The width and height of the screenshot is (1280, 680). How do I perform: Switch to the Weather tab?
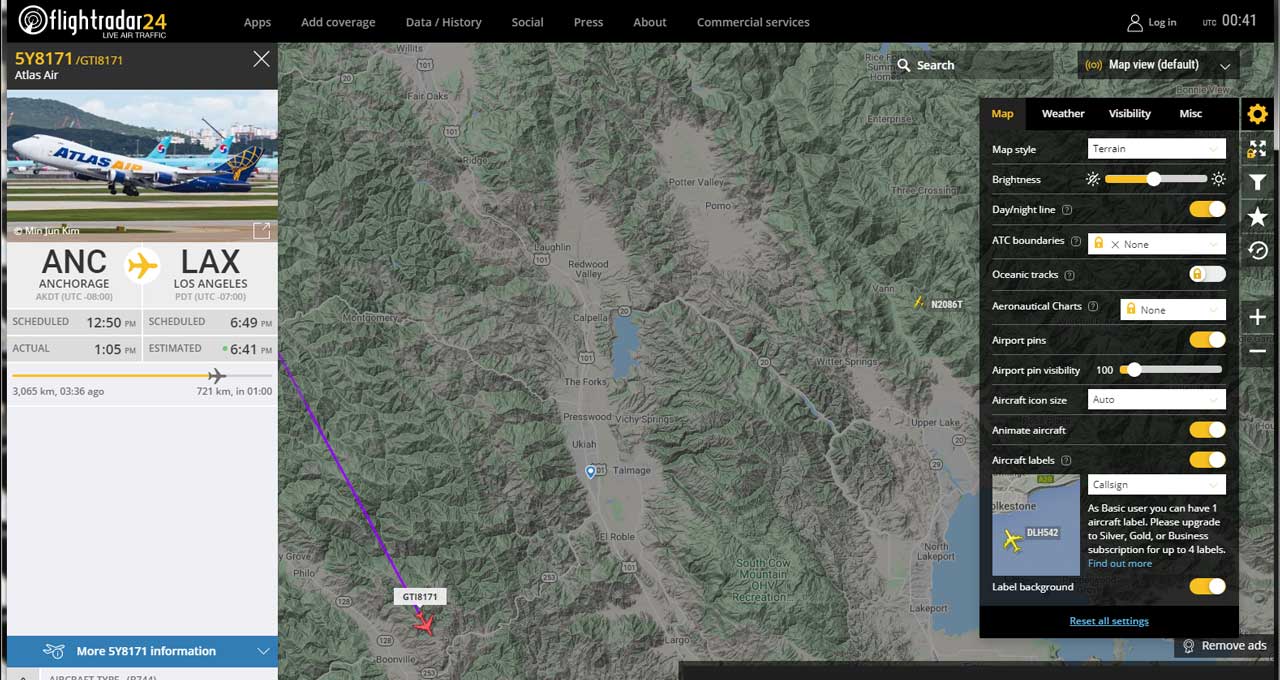(x=1062, y=114)
